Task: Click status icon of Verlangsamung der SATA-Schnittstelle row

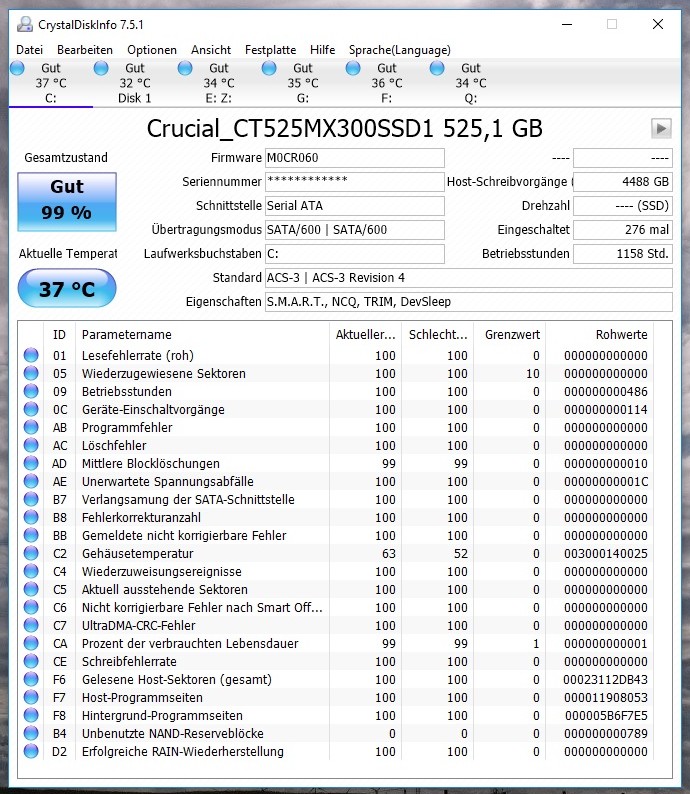Action: (x=31, y=499)
